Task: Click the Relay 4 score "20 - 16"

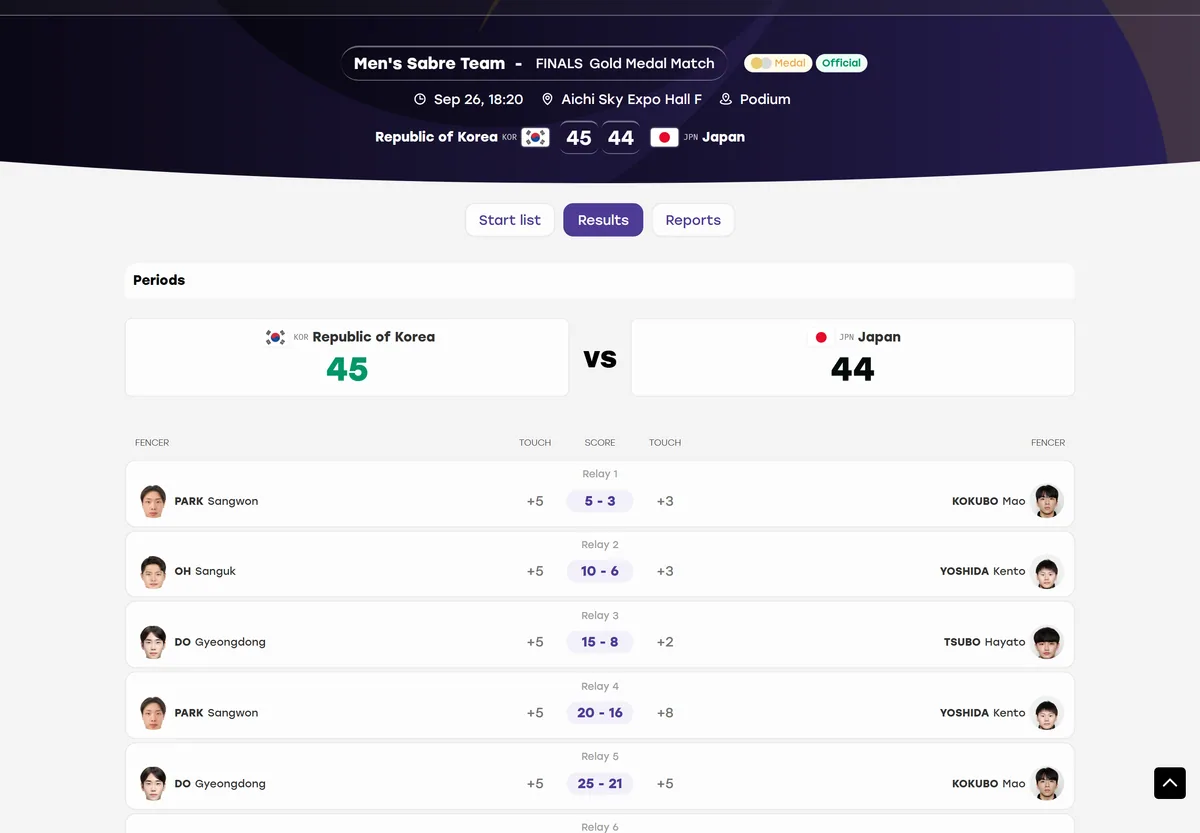Action: click(600, 713)
